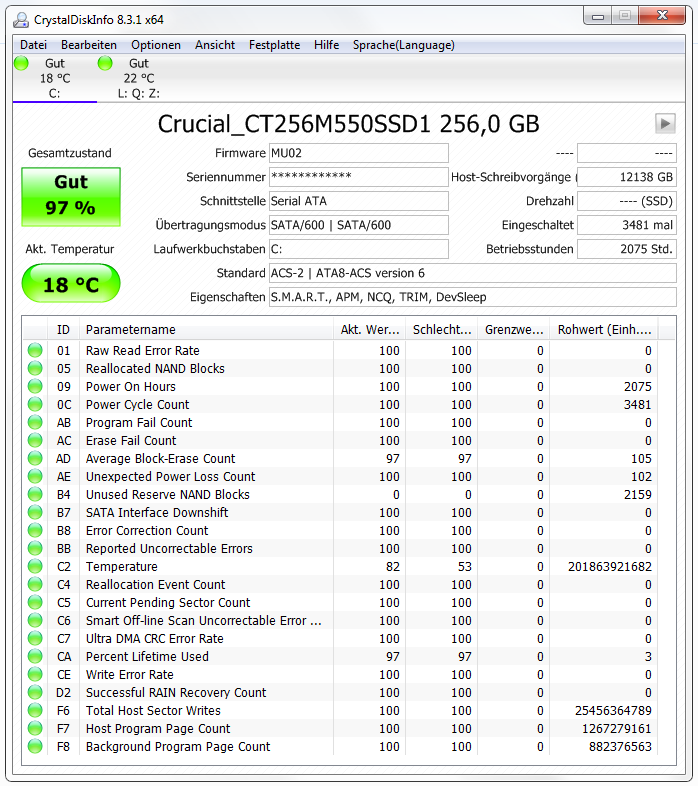
Task: Click the Firmware field MU02
Action: point(359,153)
